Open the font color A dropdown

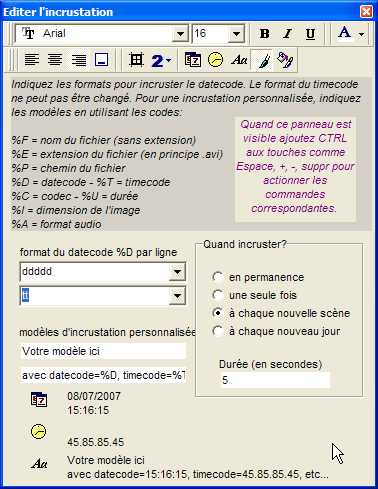tap(361, 34)
